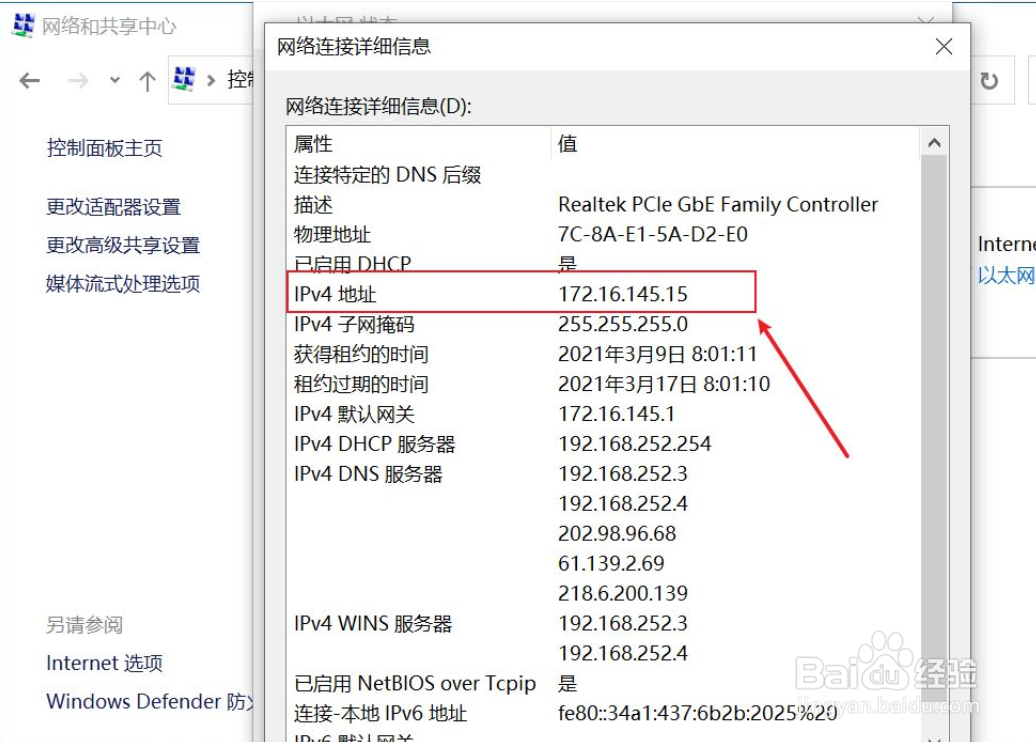Click the network icon in the address bar
Viewport: 1036px width, 742px height.
pos(182,80)
